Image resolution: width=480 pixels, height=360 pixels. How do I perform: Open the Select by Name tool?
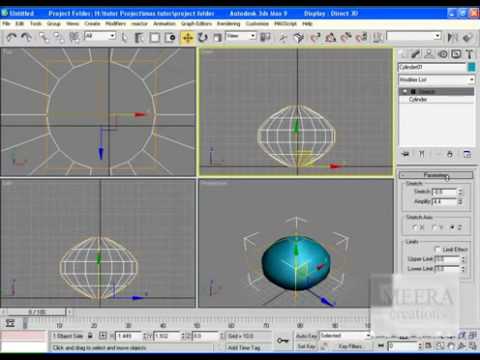[139, 37]
